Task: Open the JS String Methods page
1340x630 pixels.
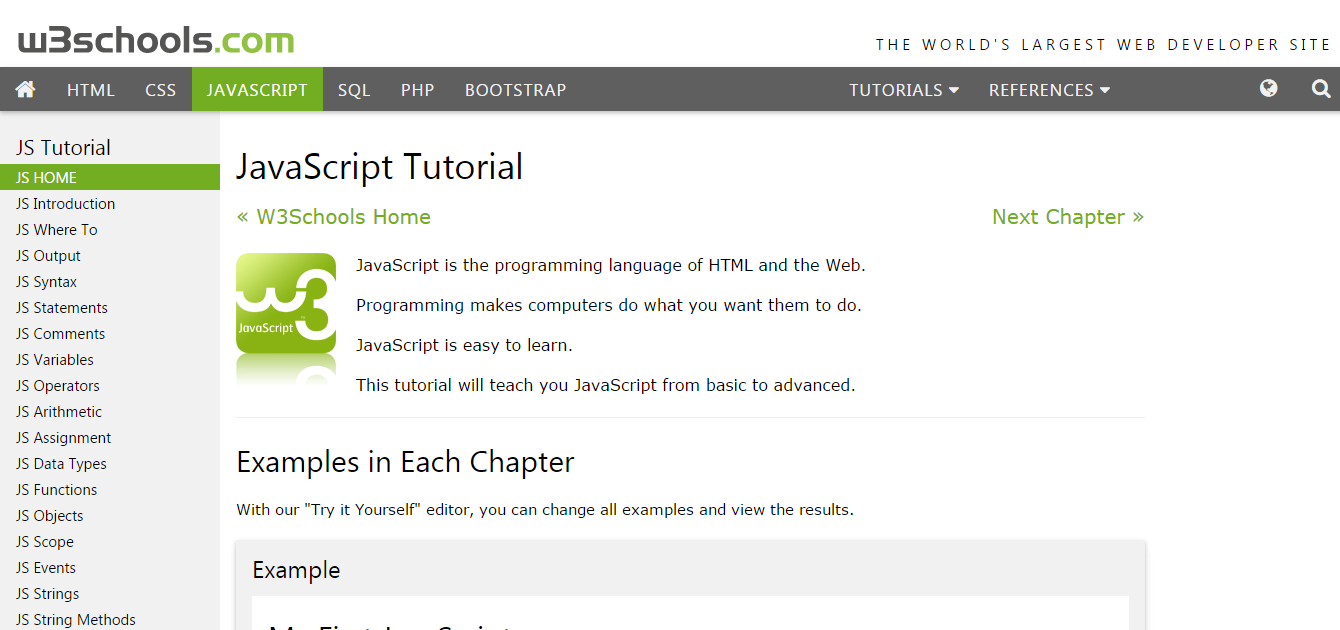Action: coord(75,619)
